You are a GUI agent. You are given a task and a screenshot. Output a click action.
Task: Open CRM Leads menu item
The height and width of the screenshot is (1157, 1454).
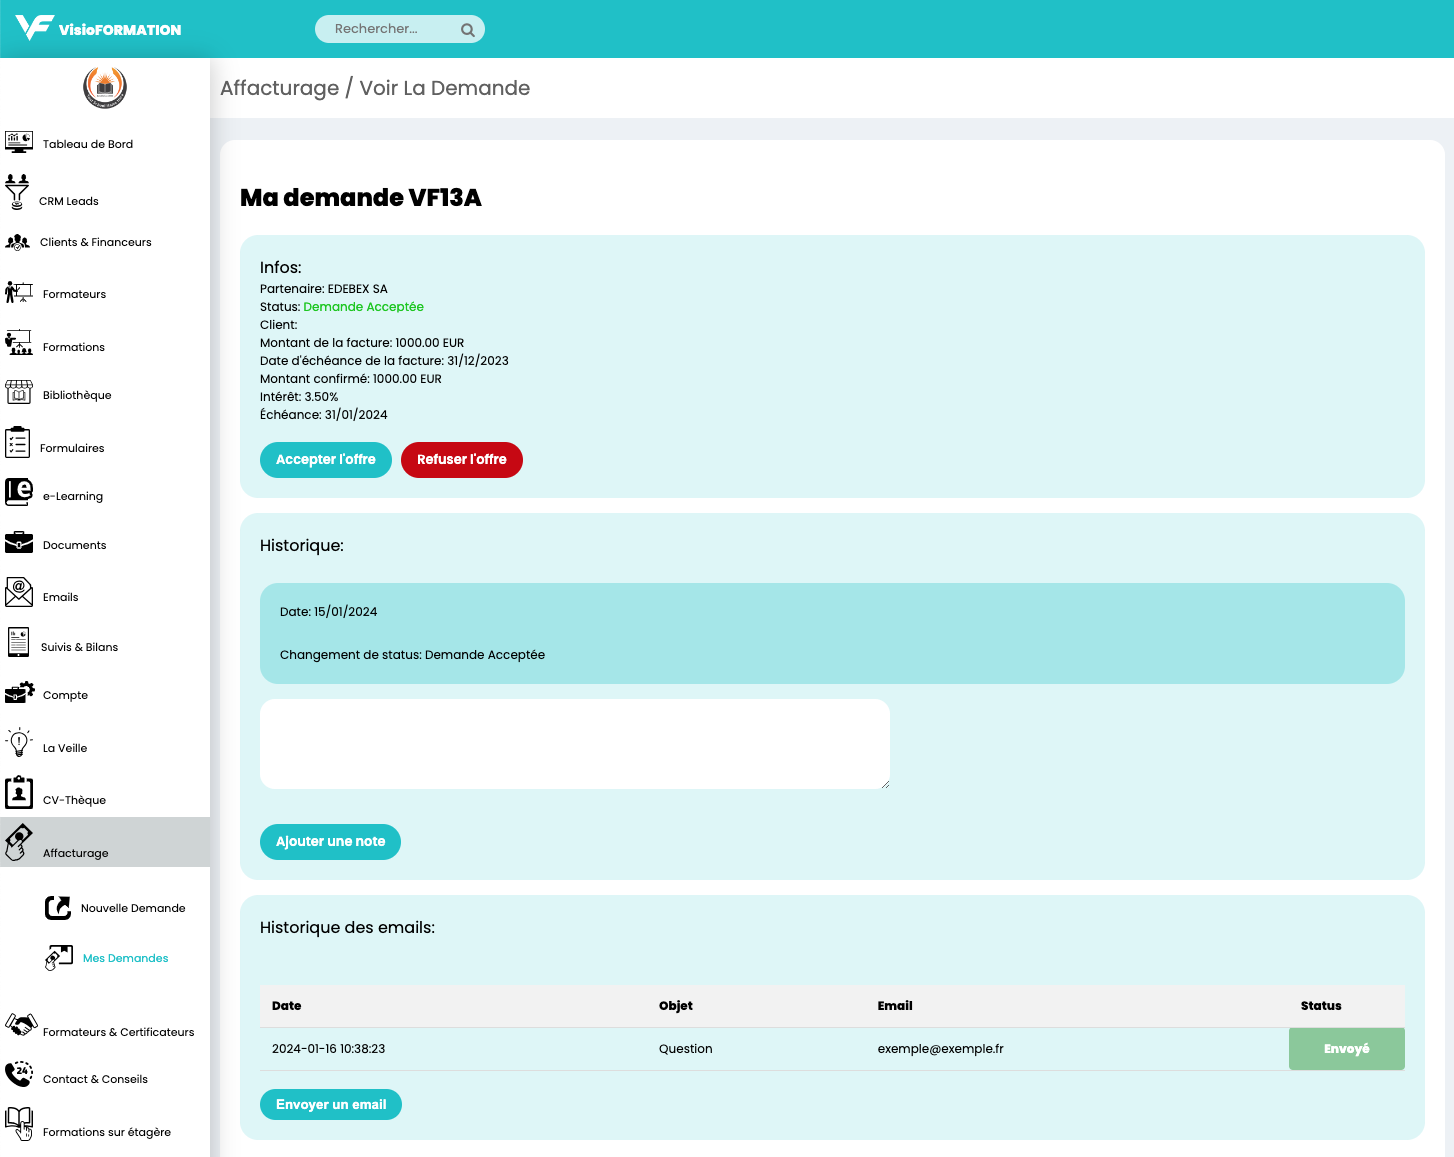69,201
